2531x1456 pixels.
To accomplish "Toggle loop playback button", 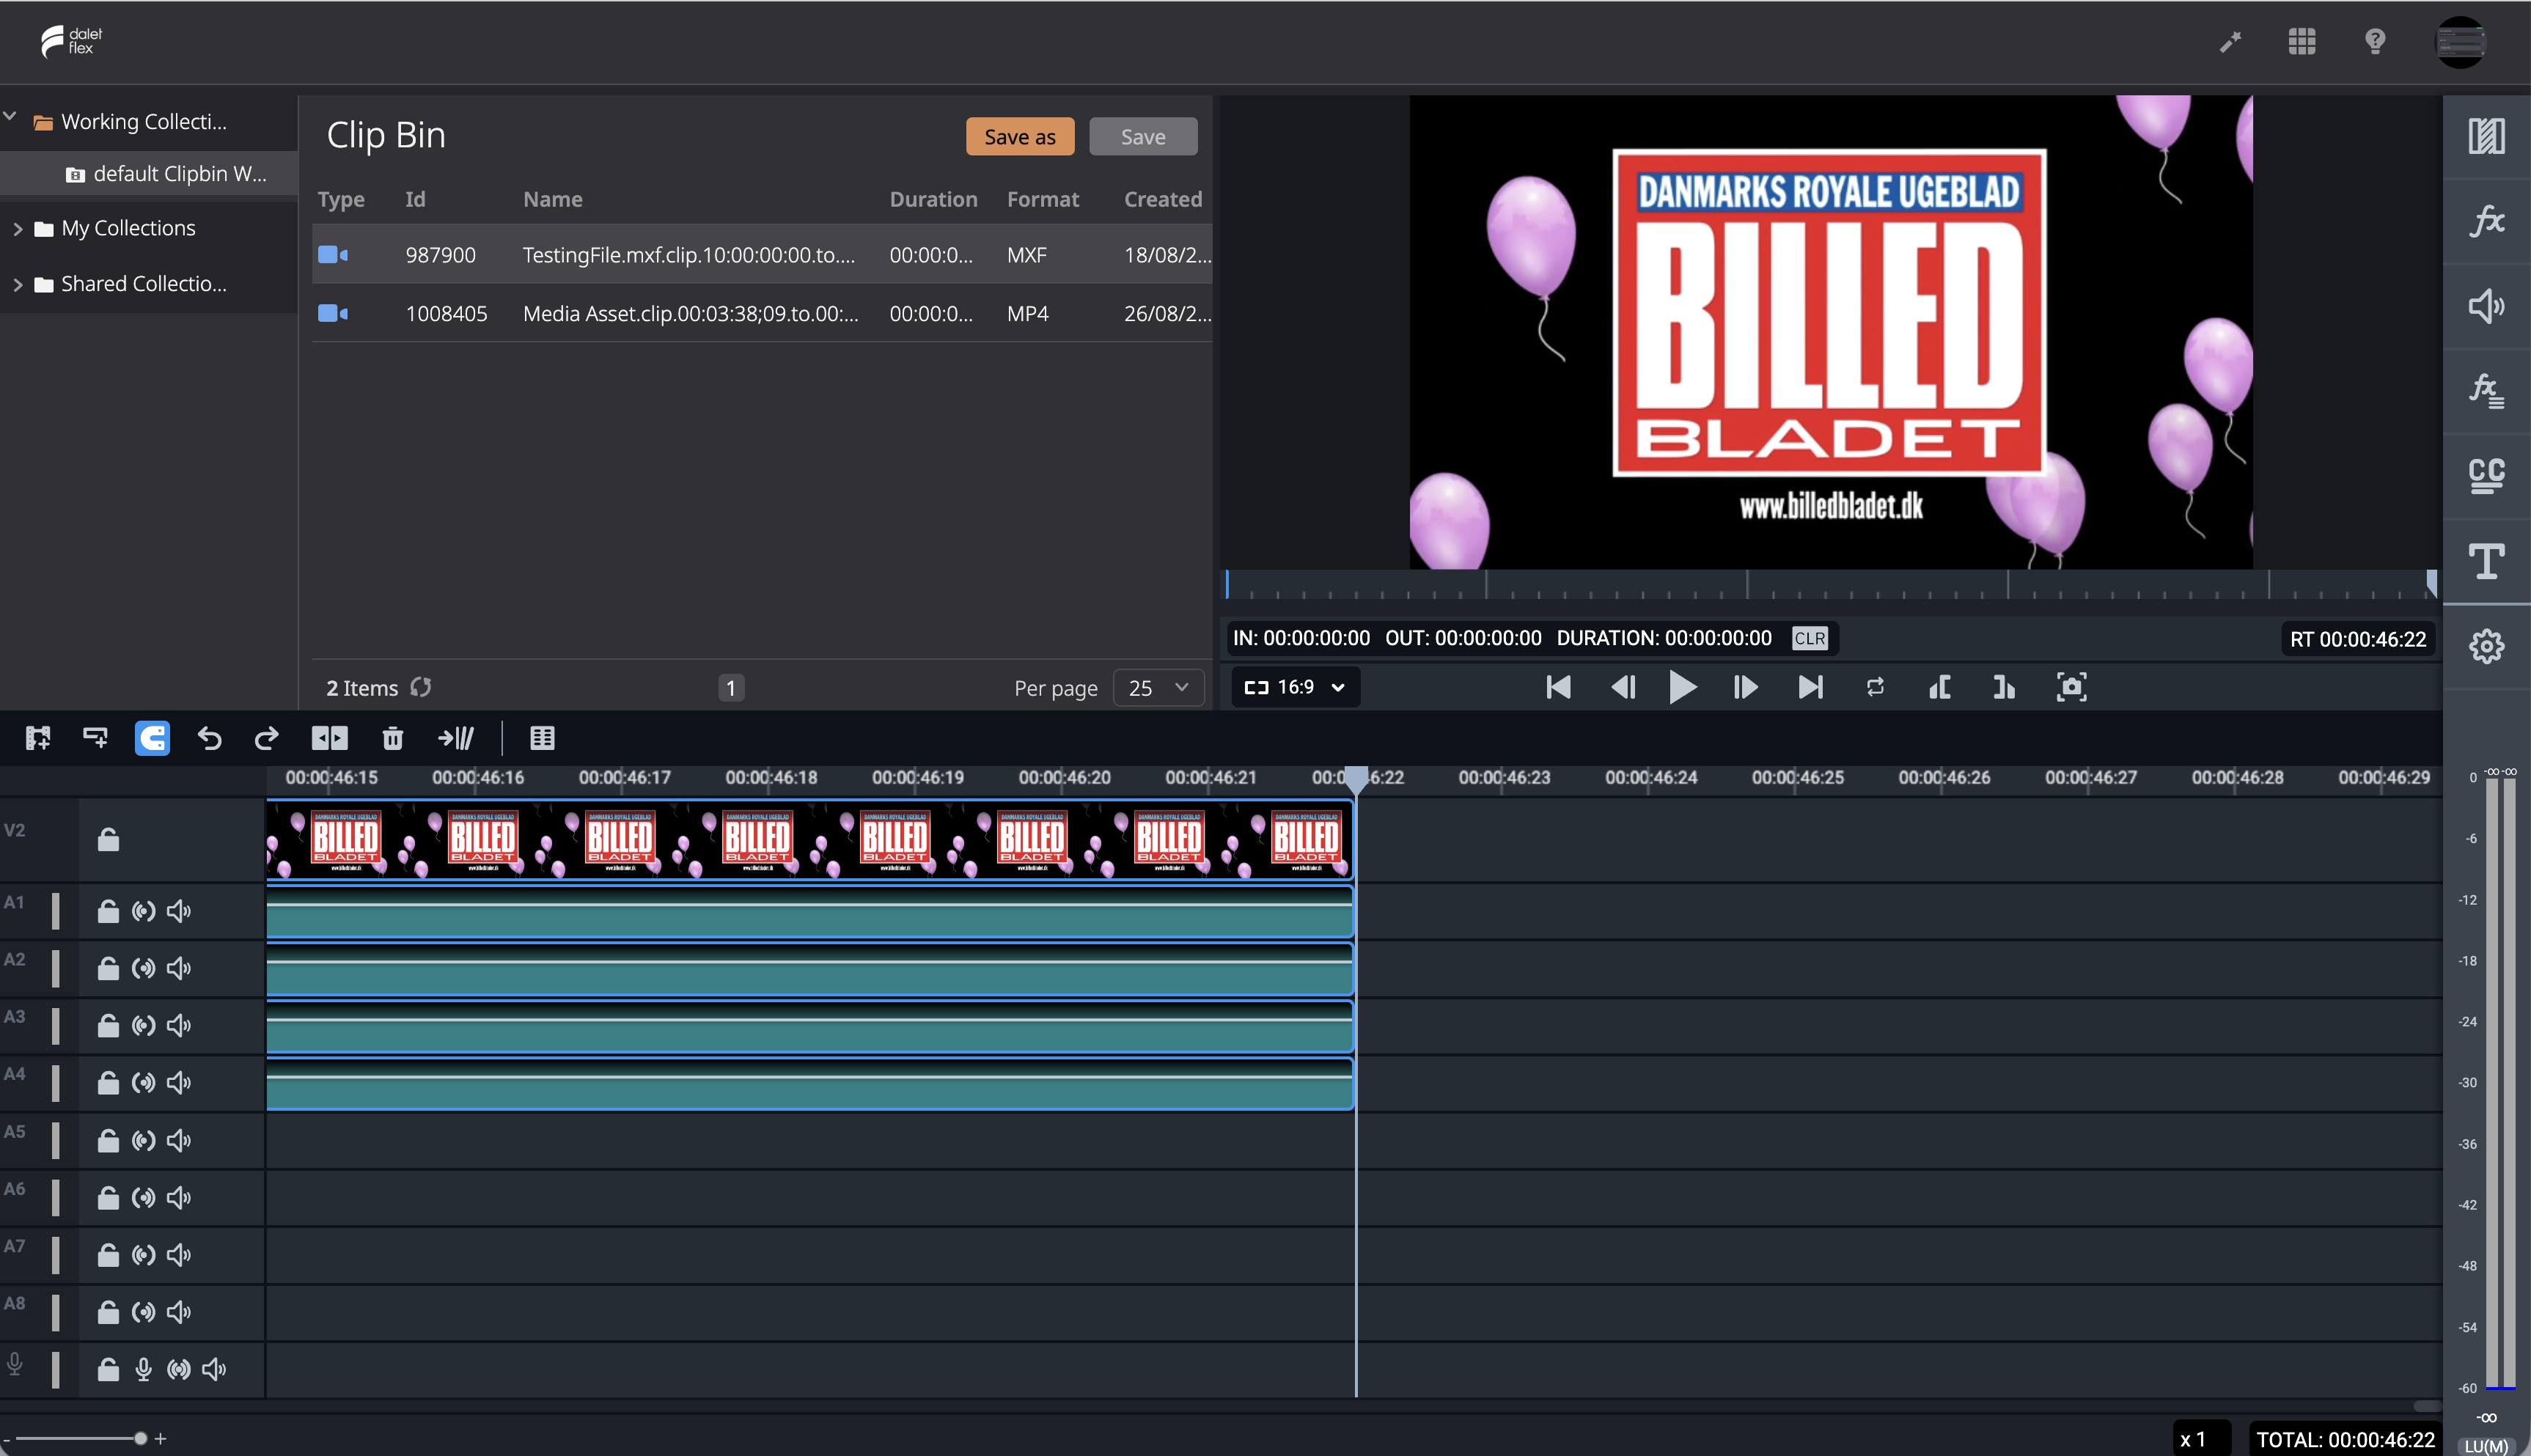I will (x=1875, y=687).
